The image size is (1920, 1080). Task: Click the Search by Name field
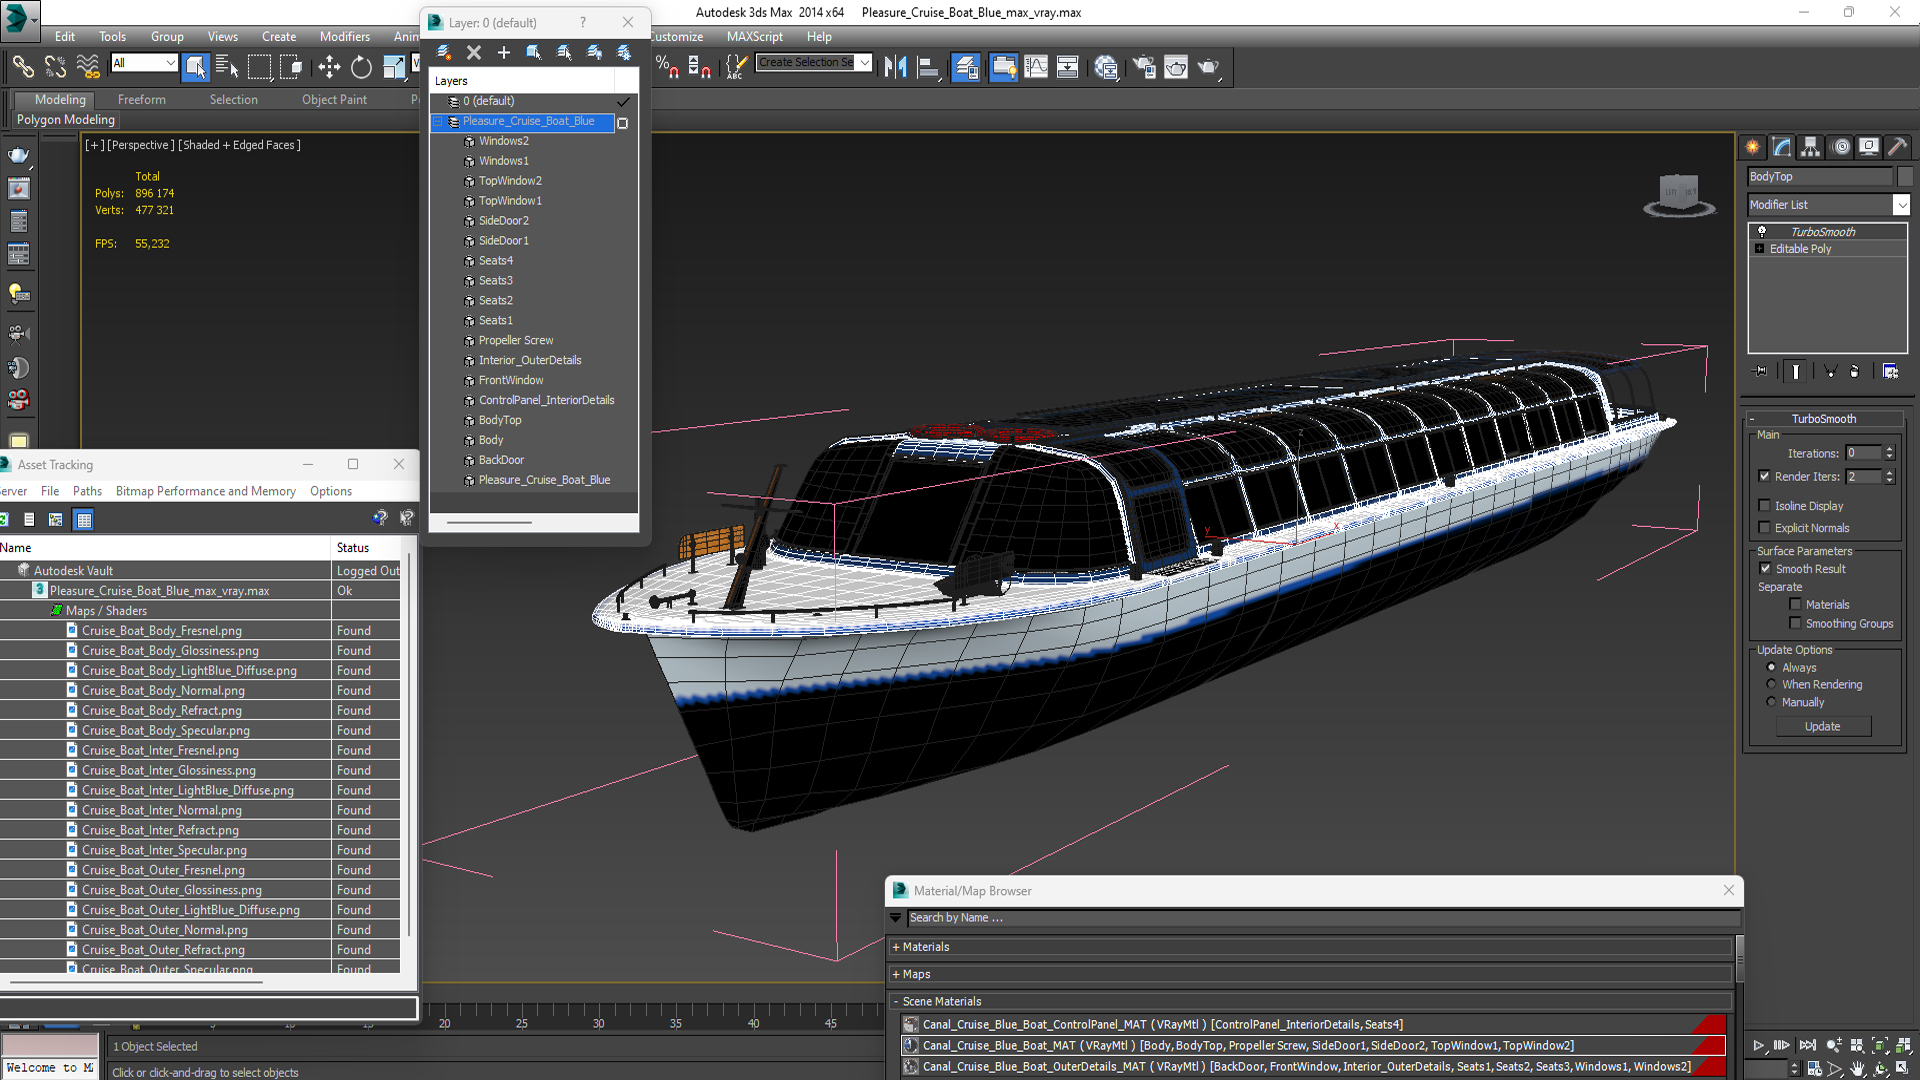[1322, 918]
